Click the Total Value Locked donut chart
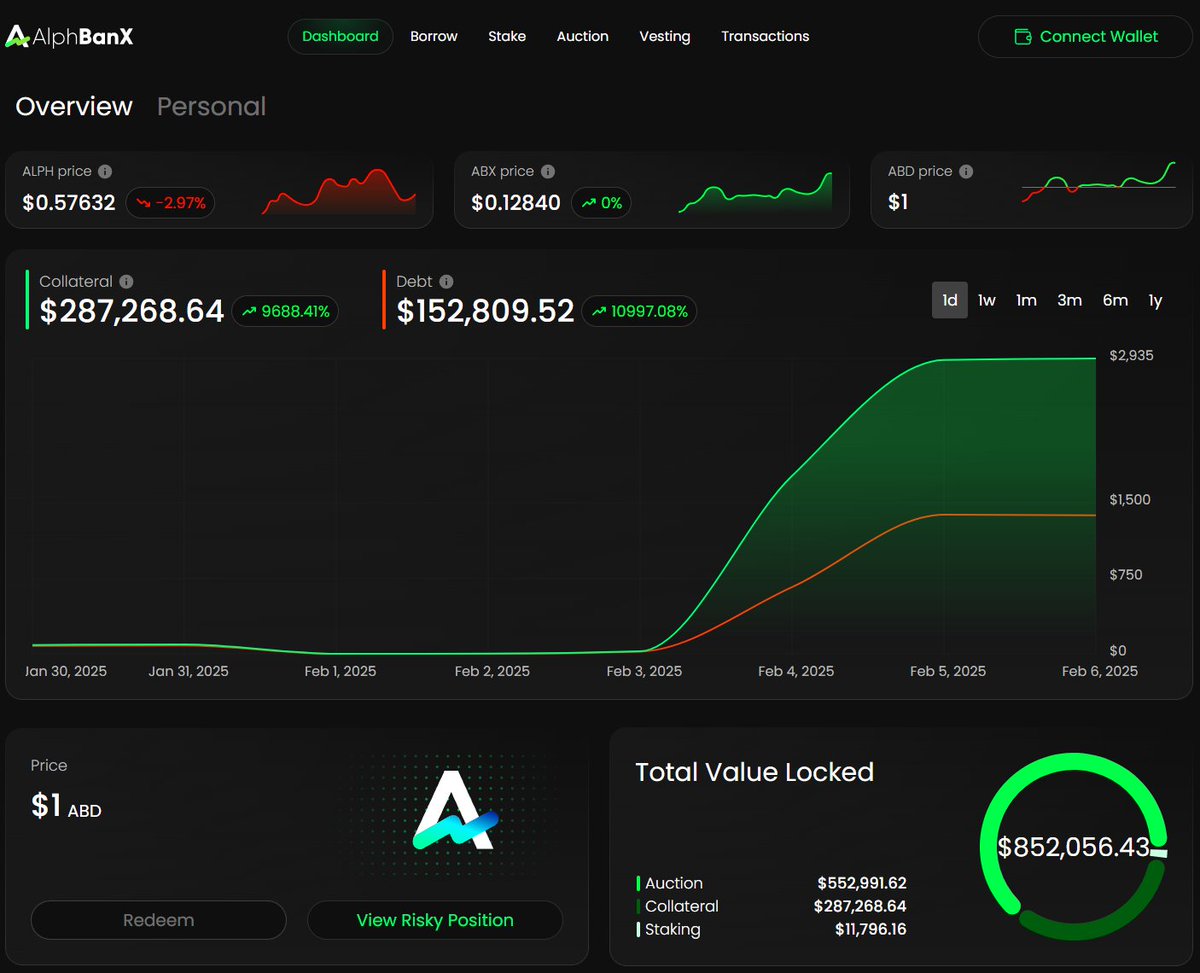Image resolution: width=1200 pixels, height=973 pixels. [x=1073, y=847]
